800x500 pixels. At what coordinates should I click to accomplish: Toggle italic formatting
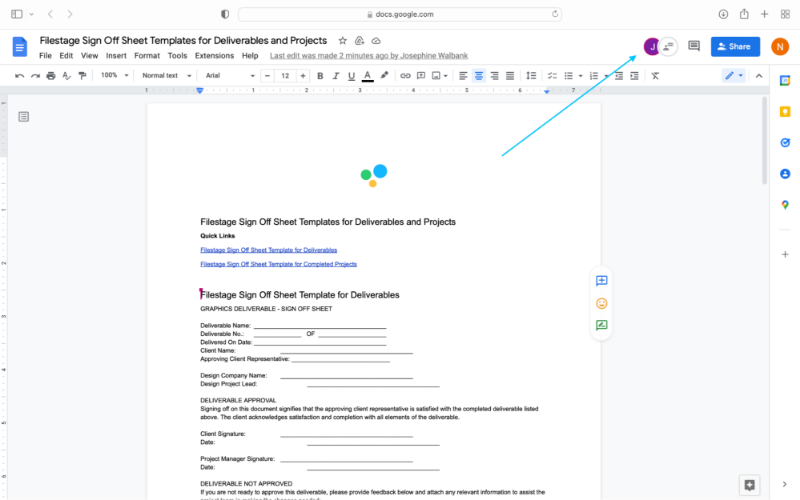click(336, 76)
